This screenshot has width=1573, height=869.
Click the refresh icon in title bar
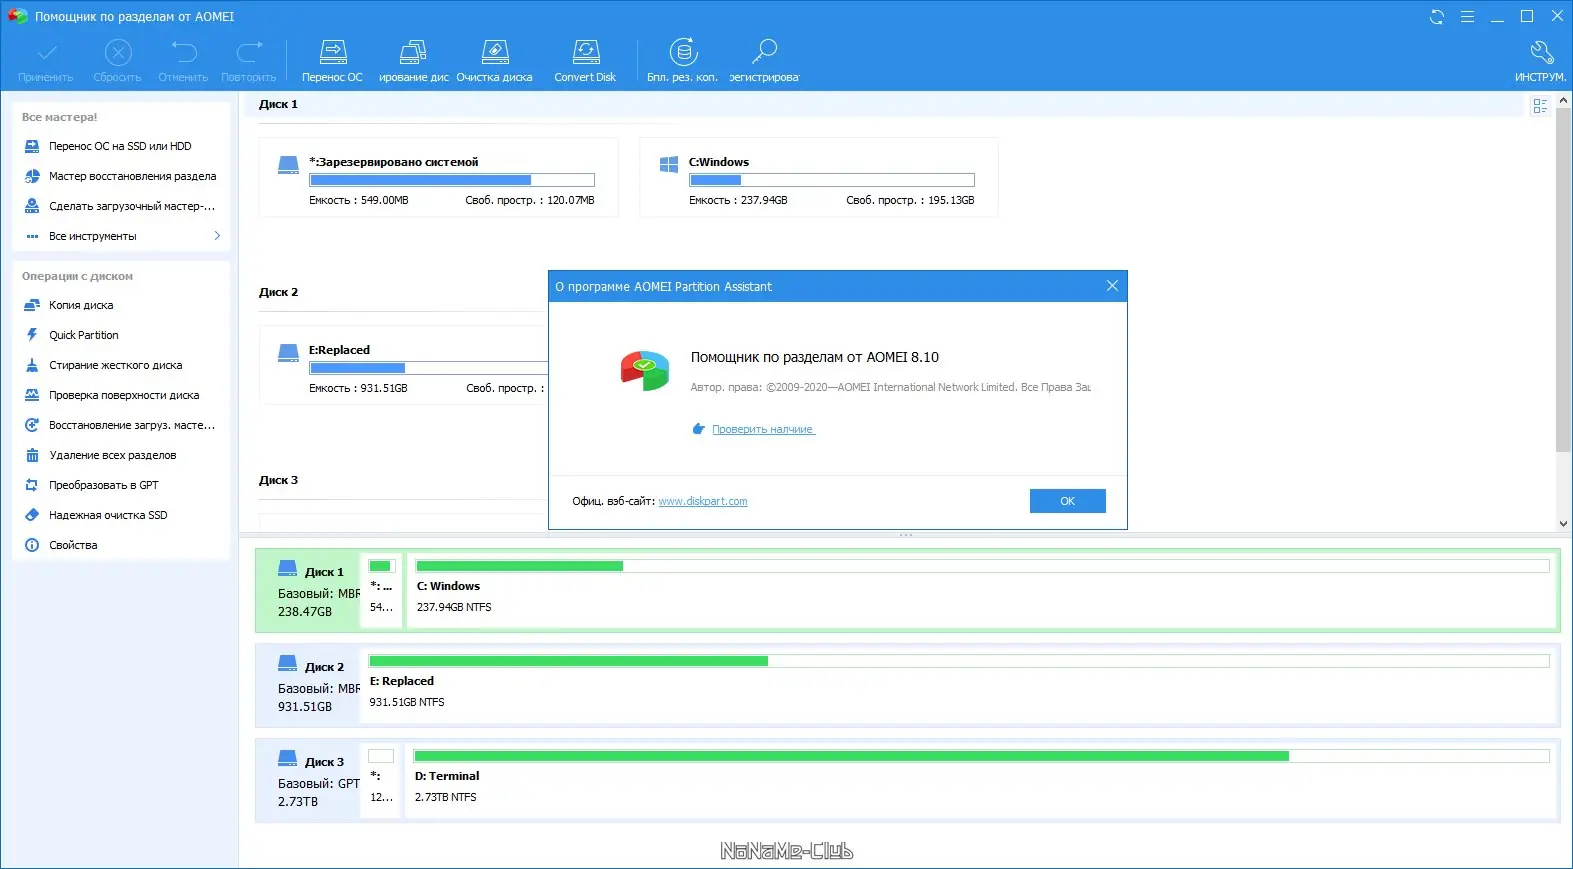1437,17
